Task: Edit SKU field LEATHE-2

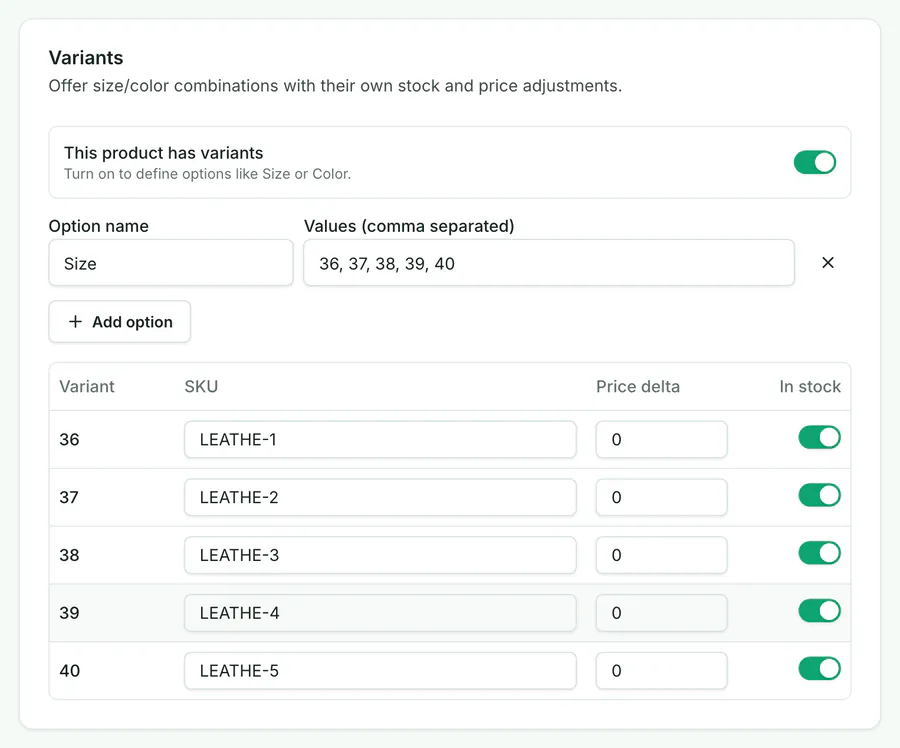Action: (380, 497)
